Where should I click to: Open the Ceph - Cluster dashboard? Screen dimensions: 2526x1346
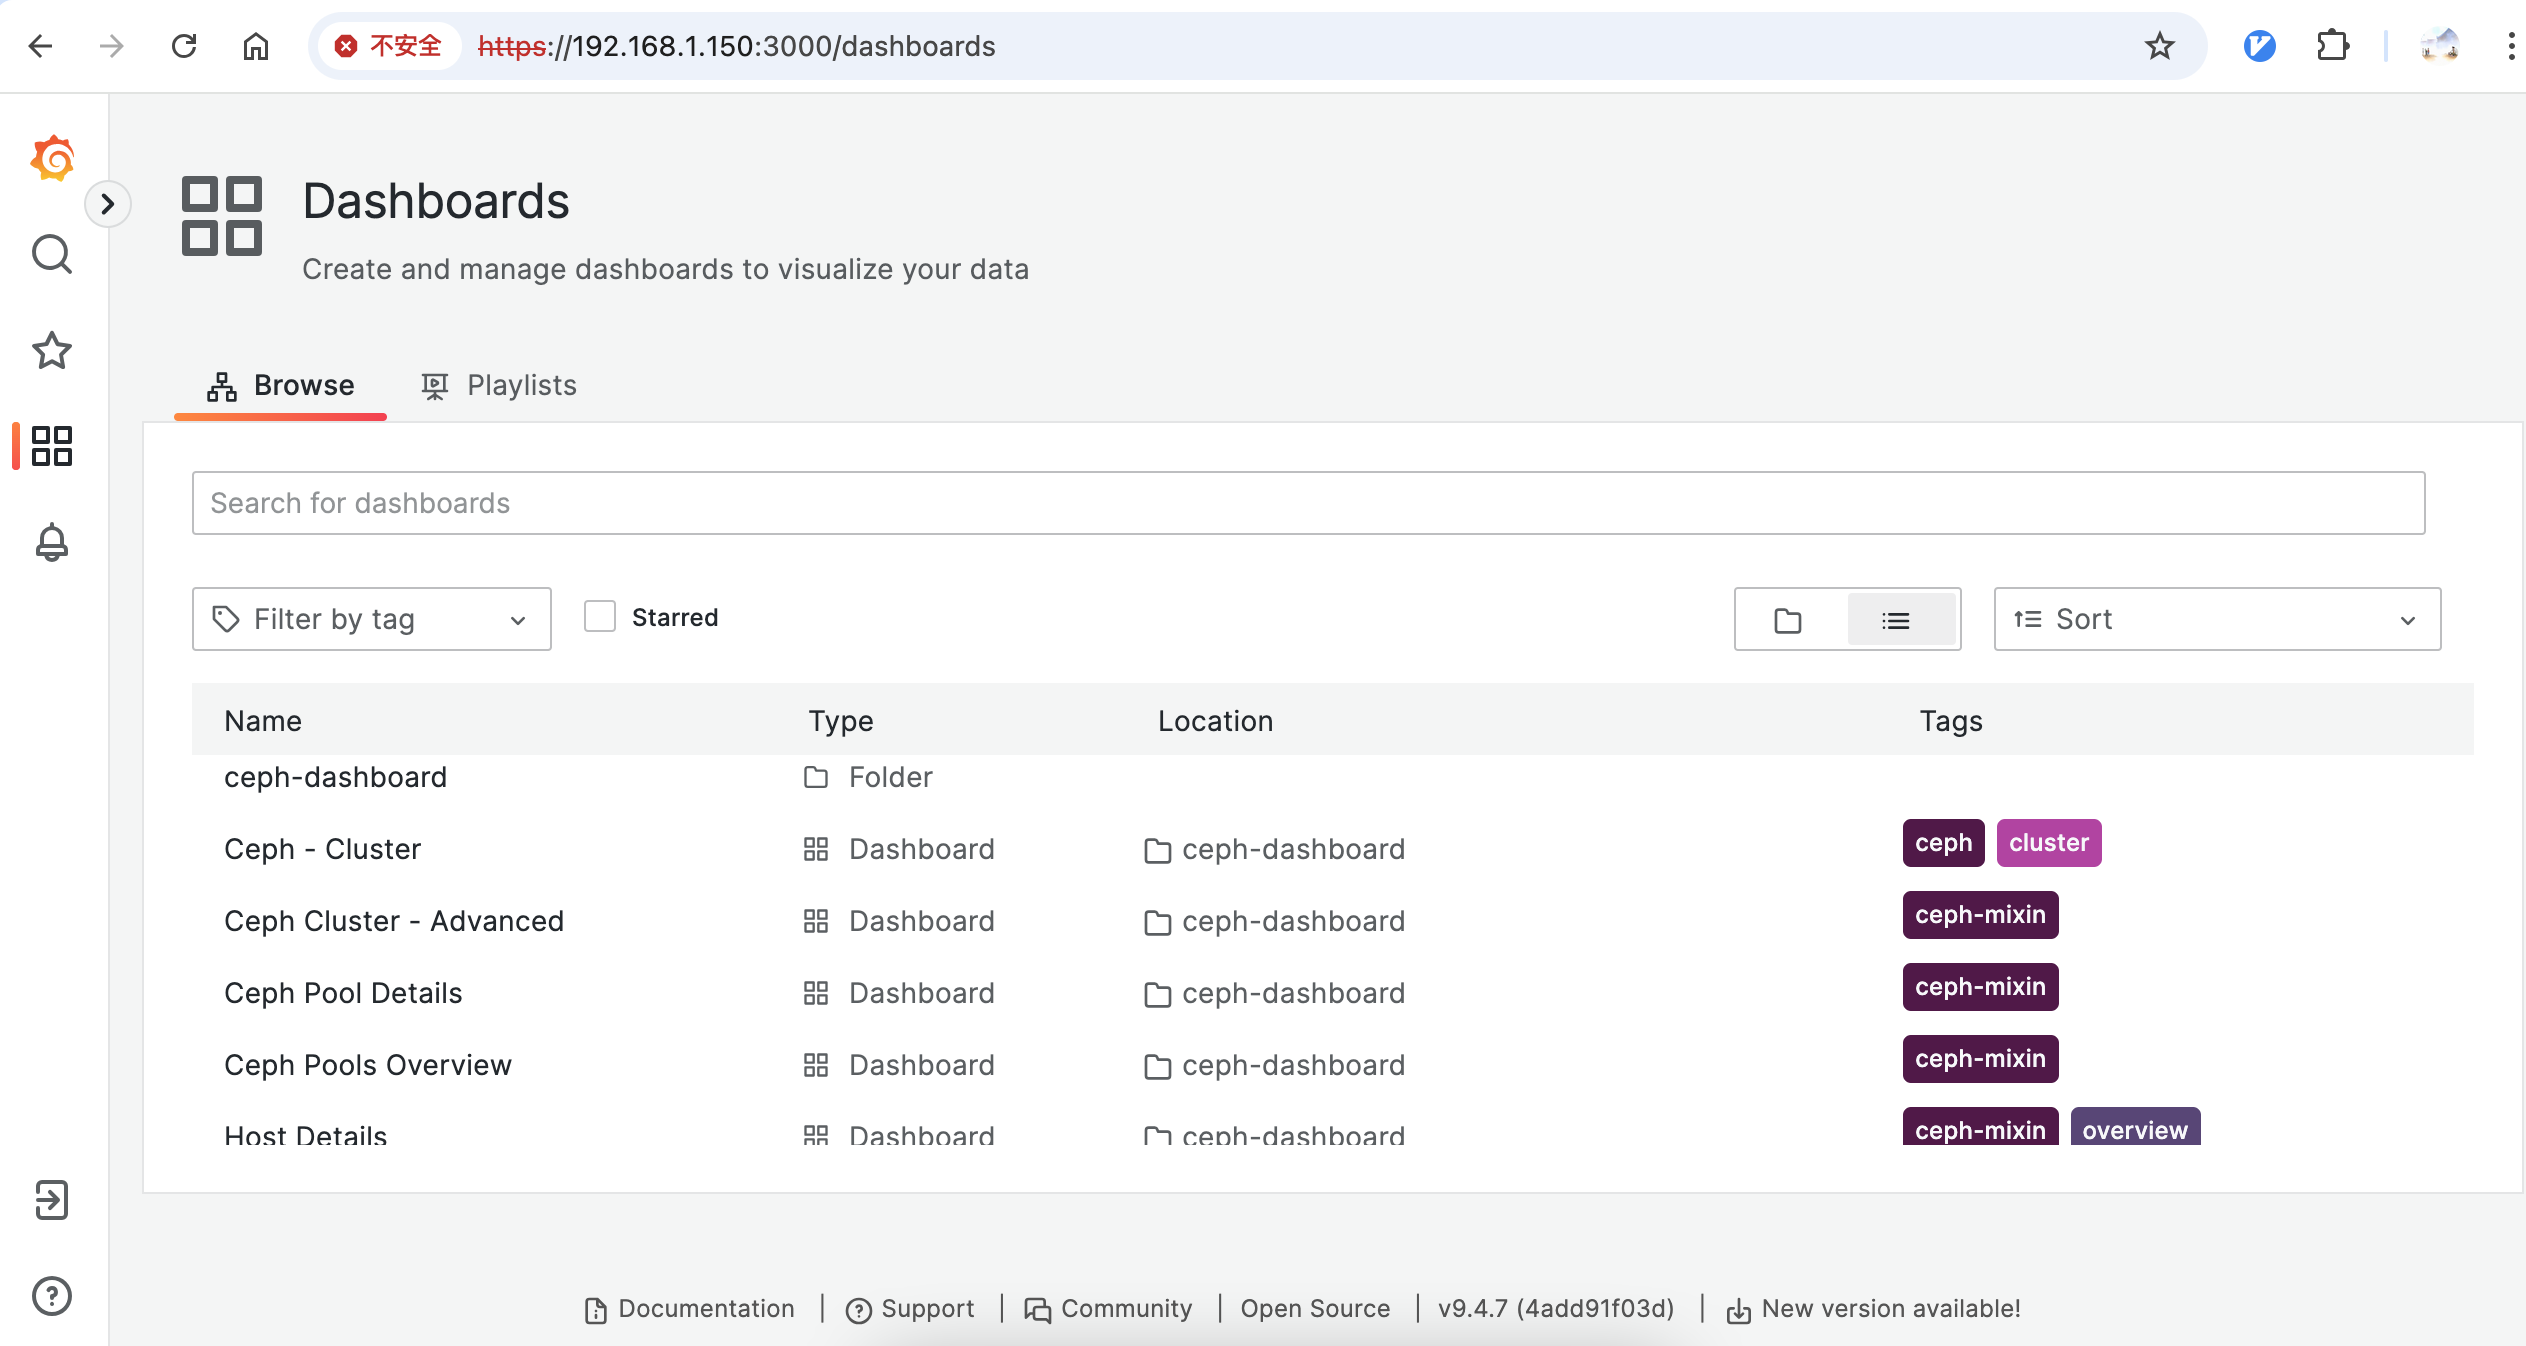[x=322, y=849]
